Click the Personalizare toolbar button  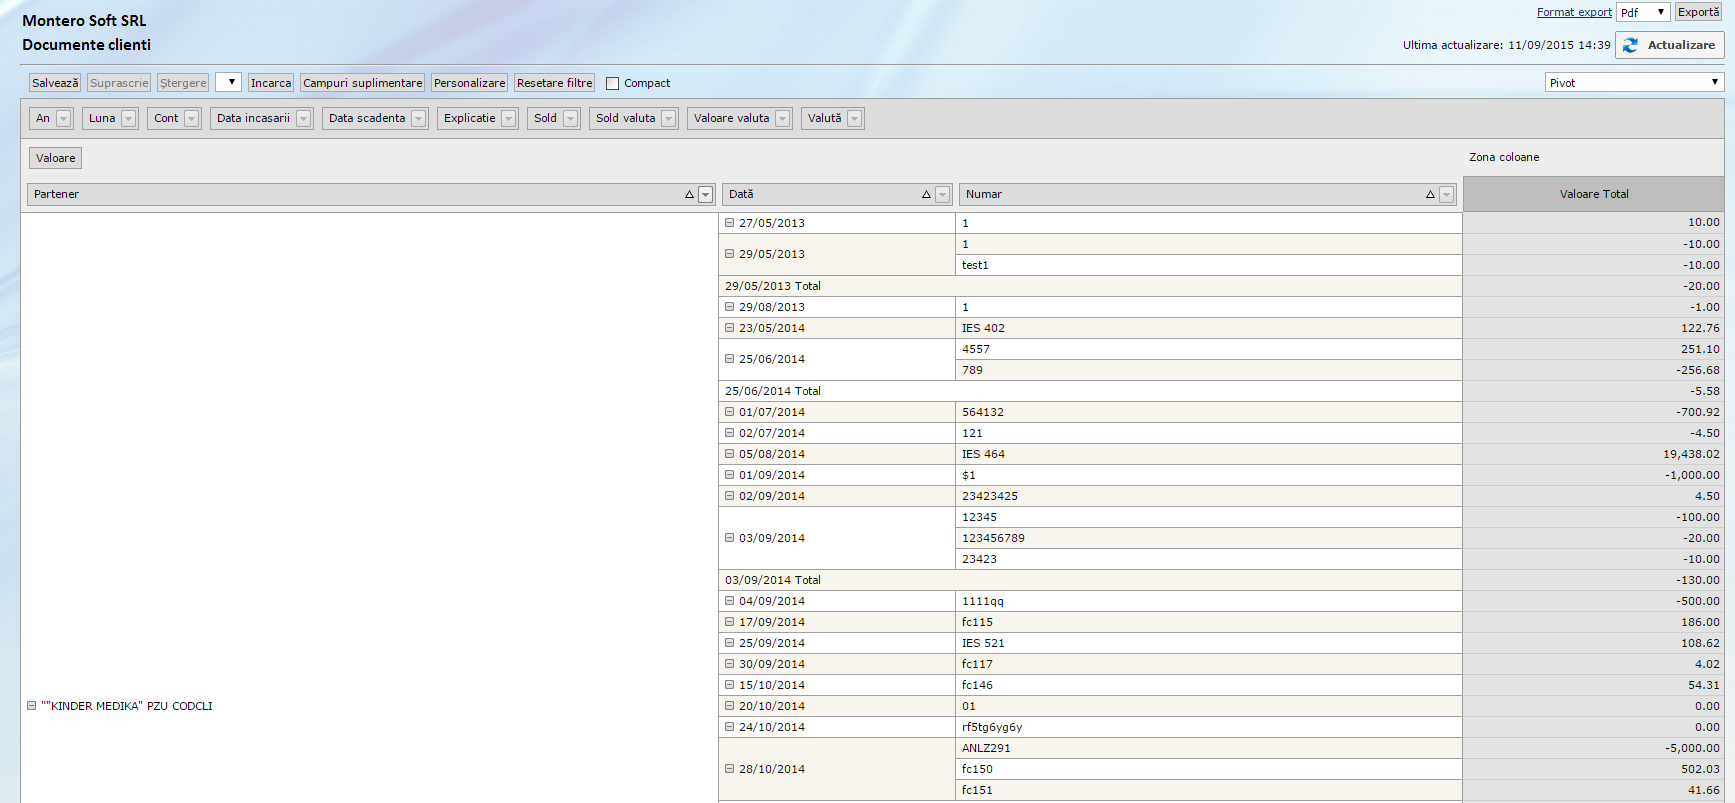(469, 83)
